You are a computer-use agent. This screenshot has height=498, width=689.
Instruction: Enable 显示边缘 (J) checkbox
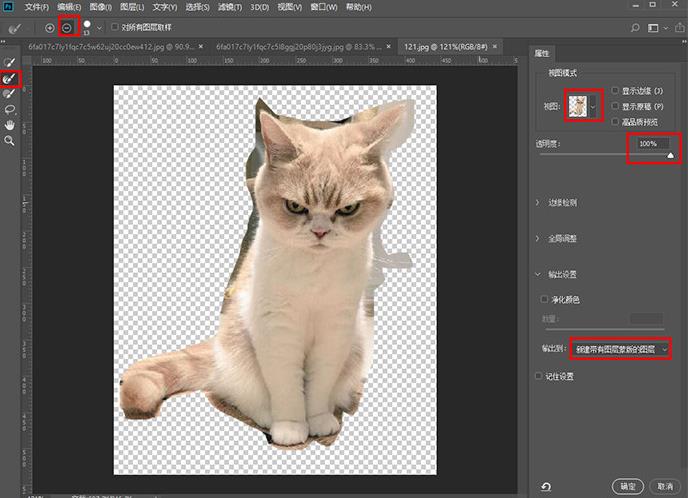615,91
